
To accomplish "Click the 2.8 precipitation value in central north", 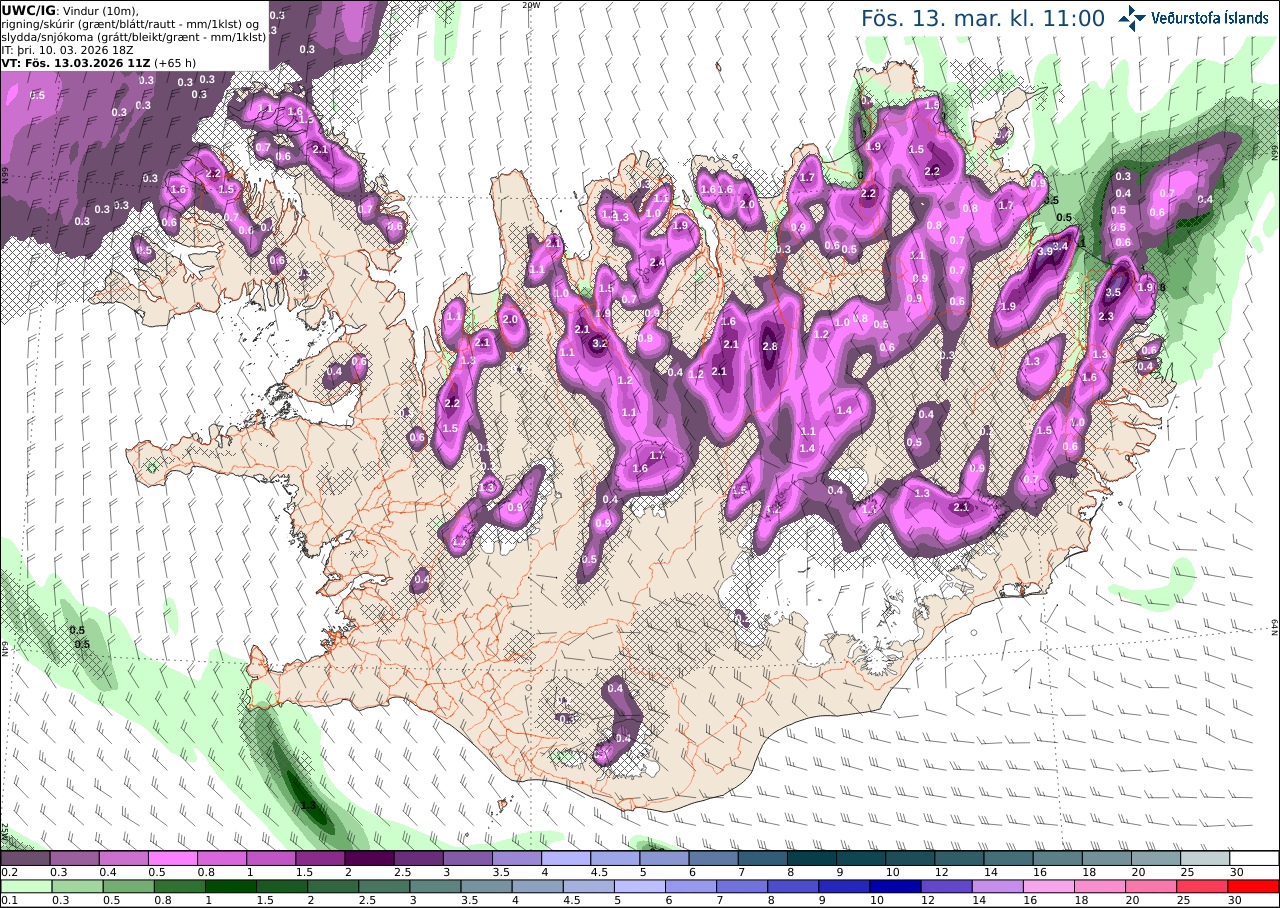I will tap(770, 346).
